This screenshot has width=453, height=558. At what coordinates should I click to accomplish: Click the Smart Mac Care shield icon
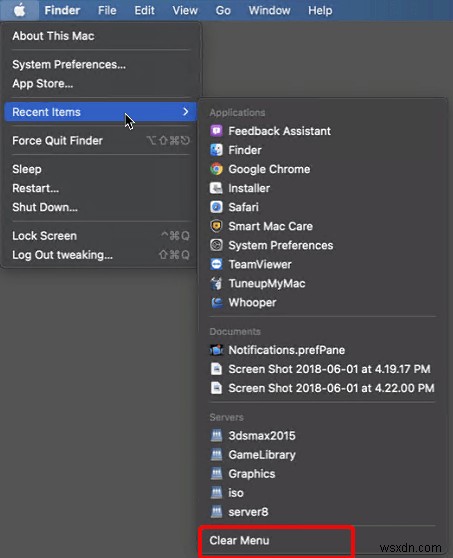(x=216, y=226)
